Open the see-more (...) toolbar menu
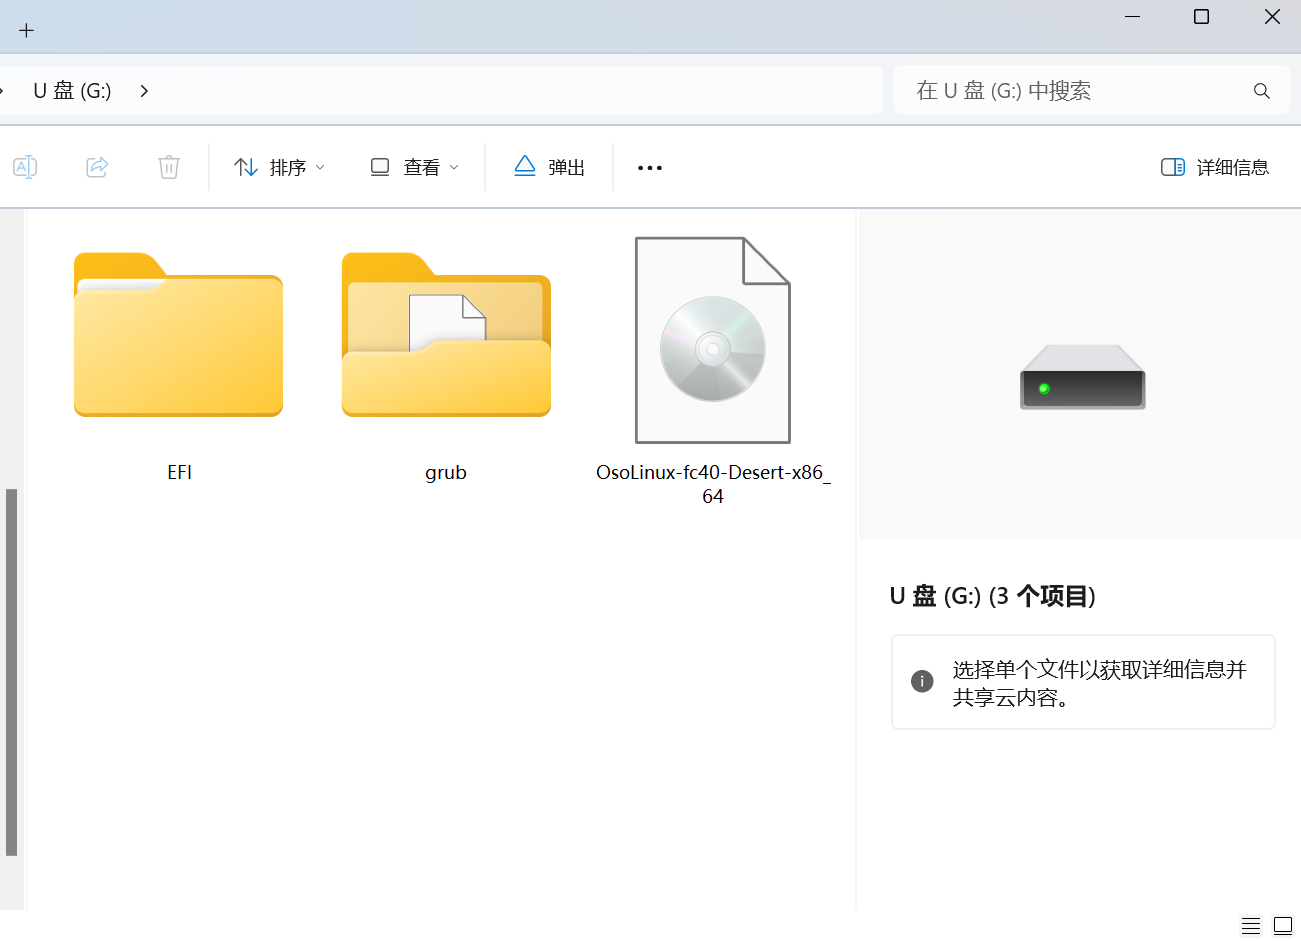This screenshot has height=941, width=1301. click(649, 167)
